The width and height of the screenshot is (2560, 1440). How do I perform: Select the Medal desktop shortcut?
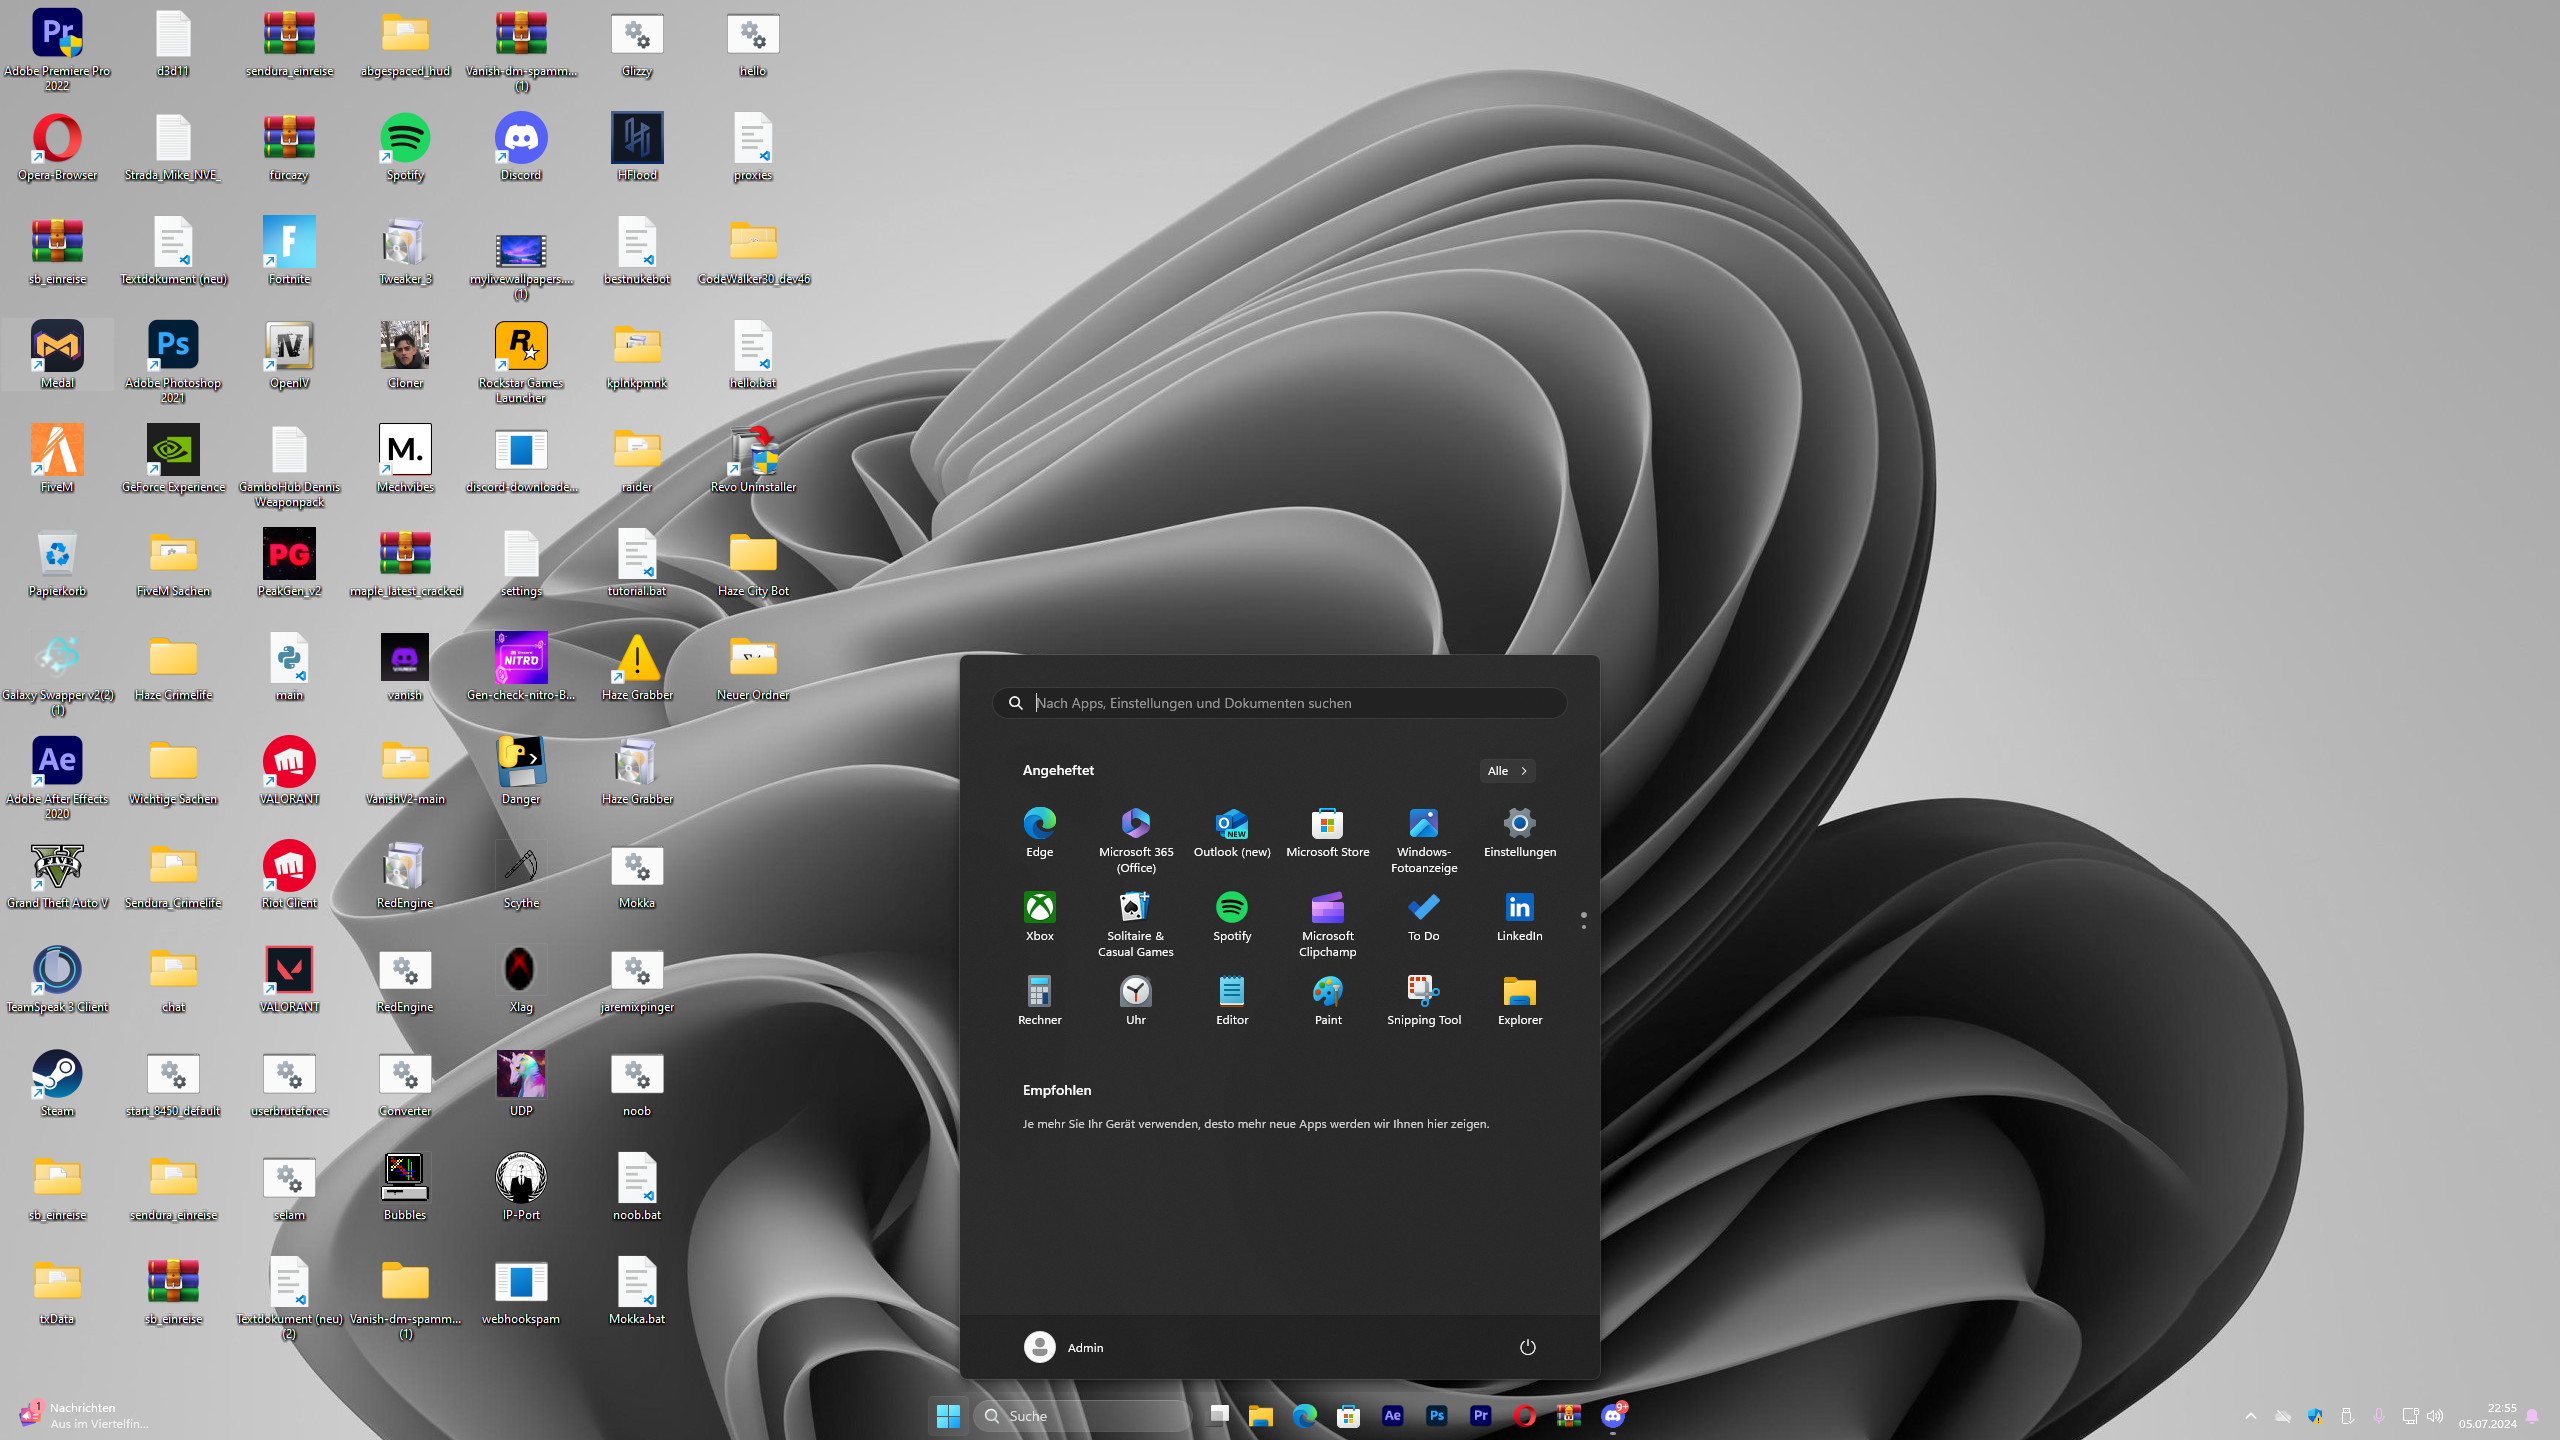pyautogui.click(x=57, y=355)
